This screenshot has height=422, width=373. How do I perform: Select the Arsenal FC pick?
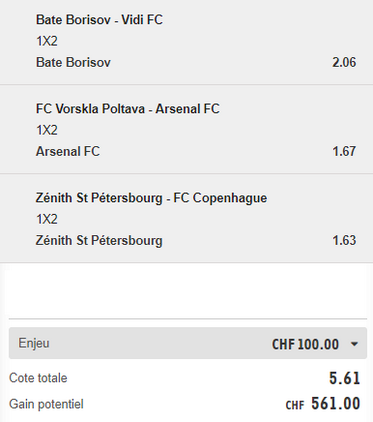(68, 151)
